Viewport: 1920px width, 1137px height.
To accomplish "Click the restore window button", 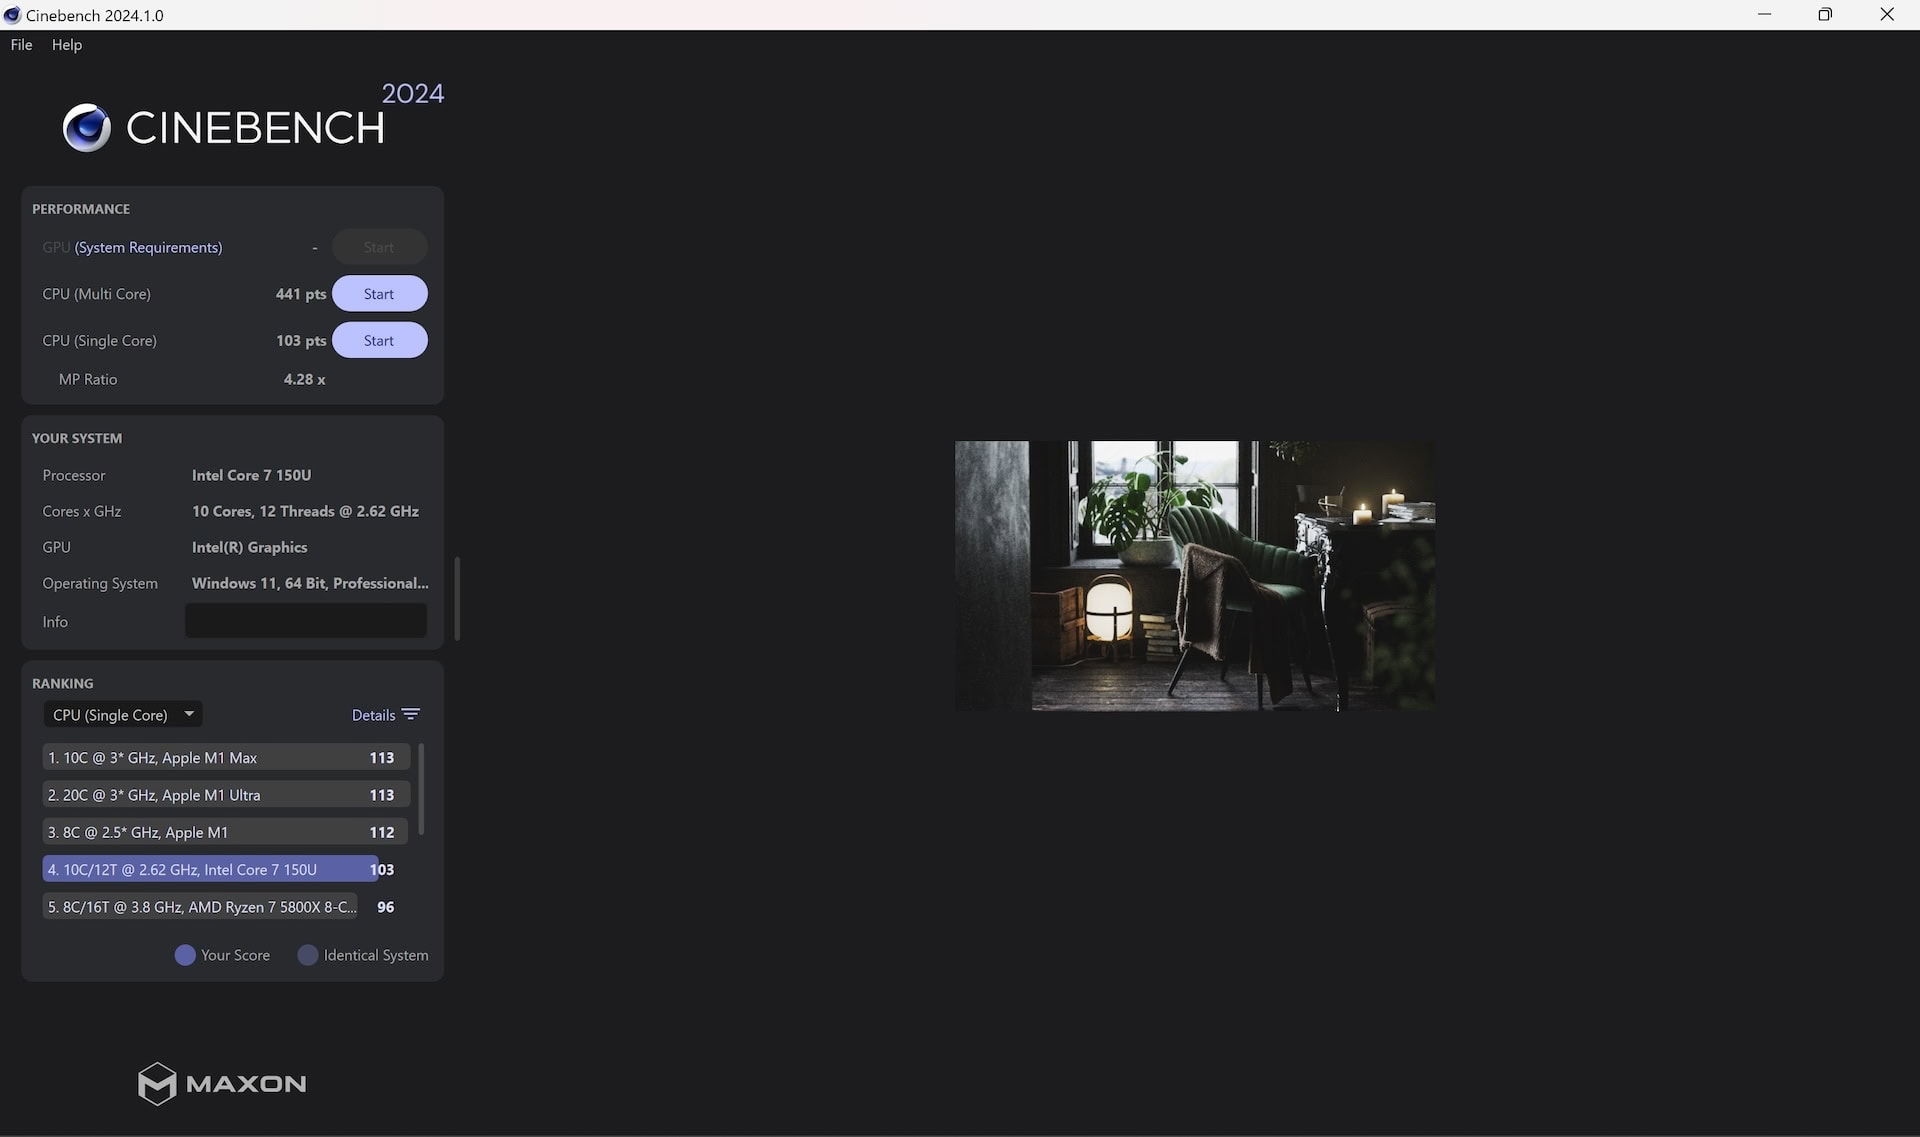I will coord(1824,14).
